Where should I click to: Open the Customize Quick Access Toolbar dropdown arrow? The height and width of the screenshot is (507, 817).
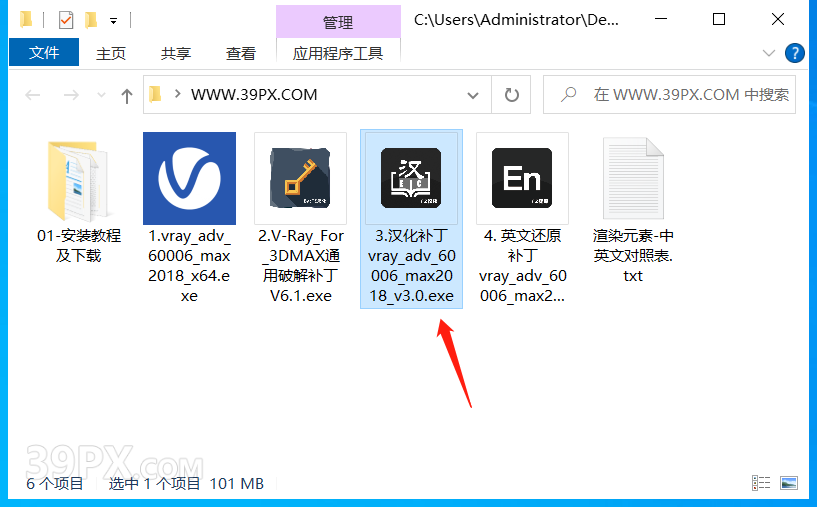pos(113,21)
